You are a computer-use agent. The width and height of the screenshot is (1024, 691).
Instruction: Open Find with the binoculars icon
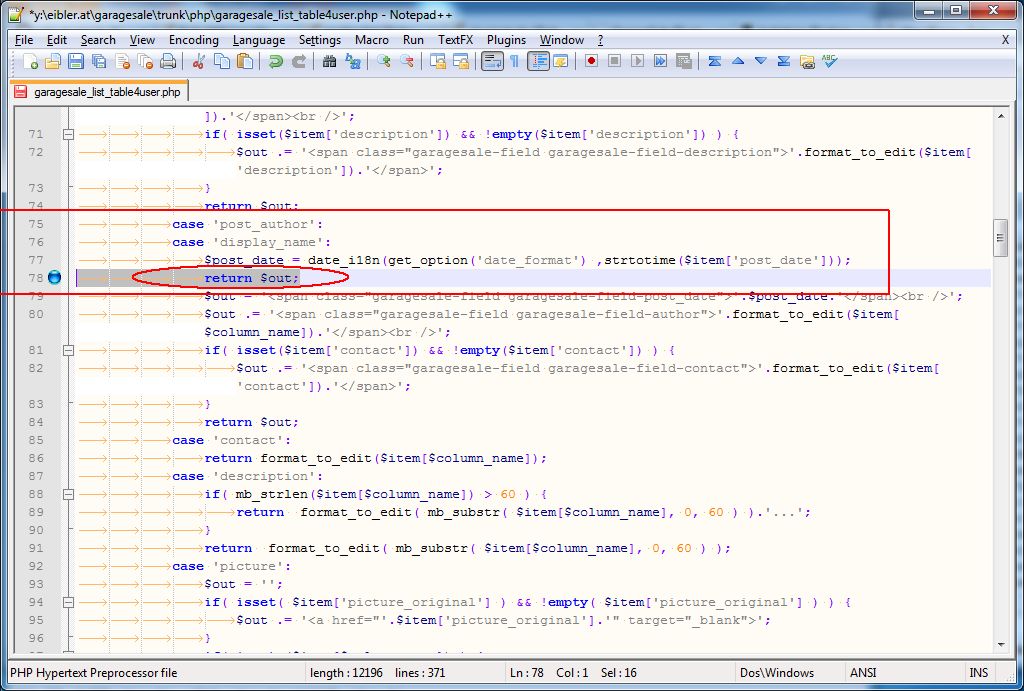click(x=329, y=61)
